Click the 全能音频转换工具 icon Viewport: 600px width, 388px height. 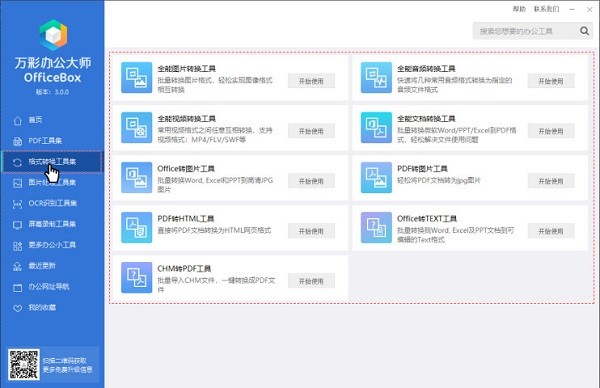[x=376, y=78]
